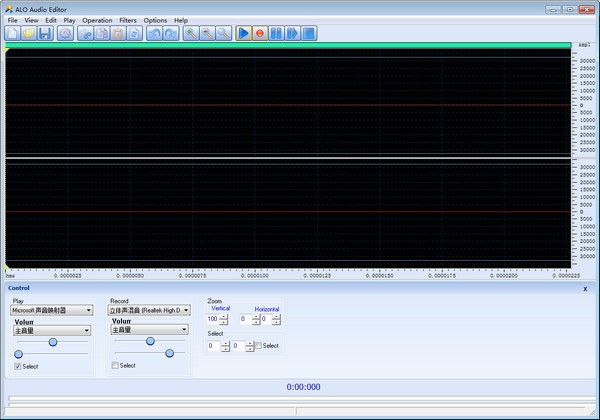
Task: Enable the Select checkbox in Record section
Action: click(x=115, y=366)
